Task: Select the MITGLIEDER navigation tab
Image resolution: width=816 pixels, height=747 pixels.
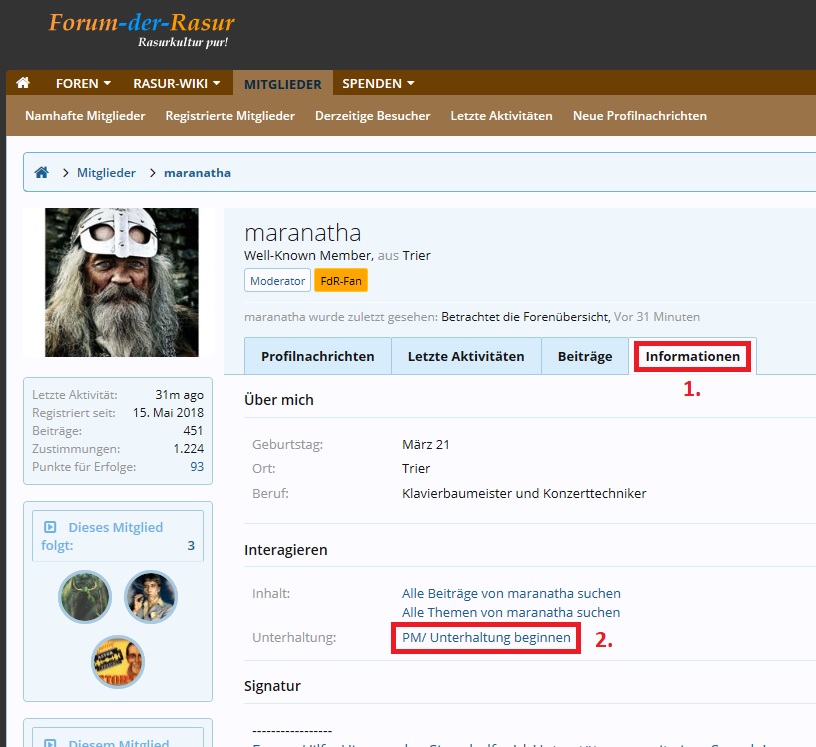Action: click(283, 84)
